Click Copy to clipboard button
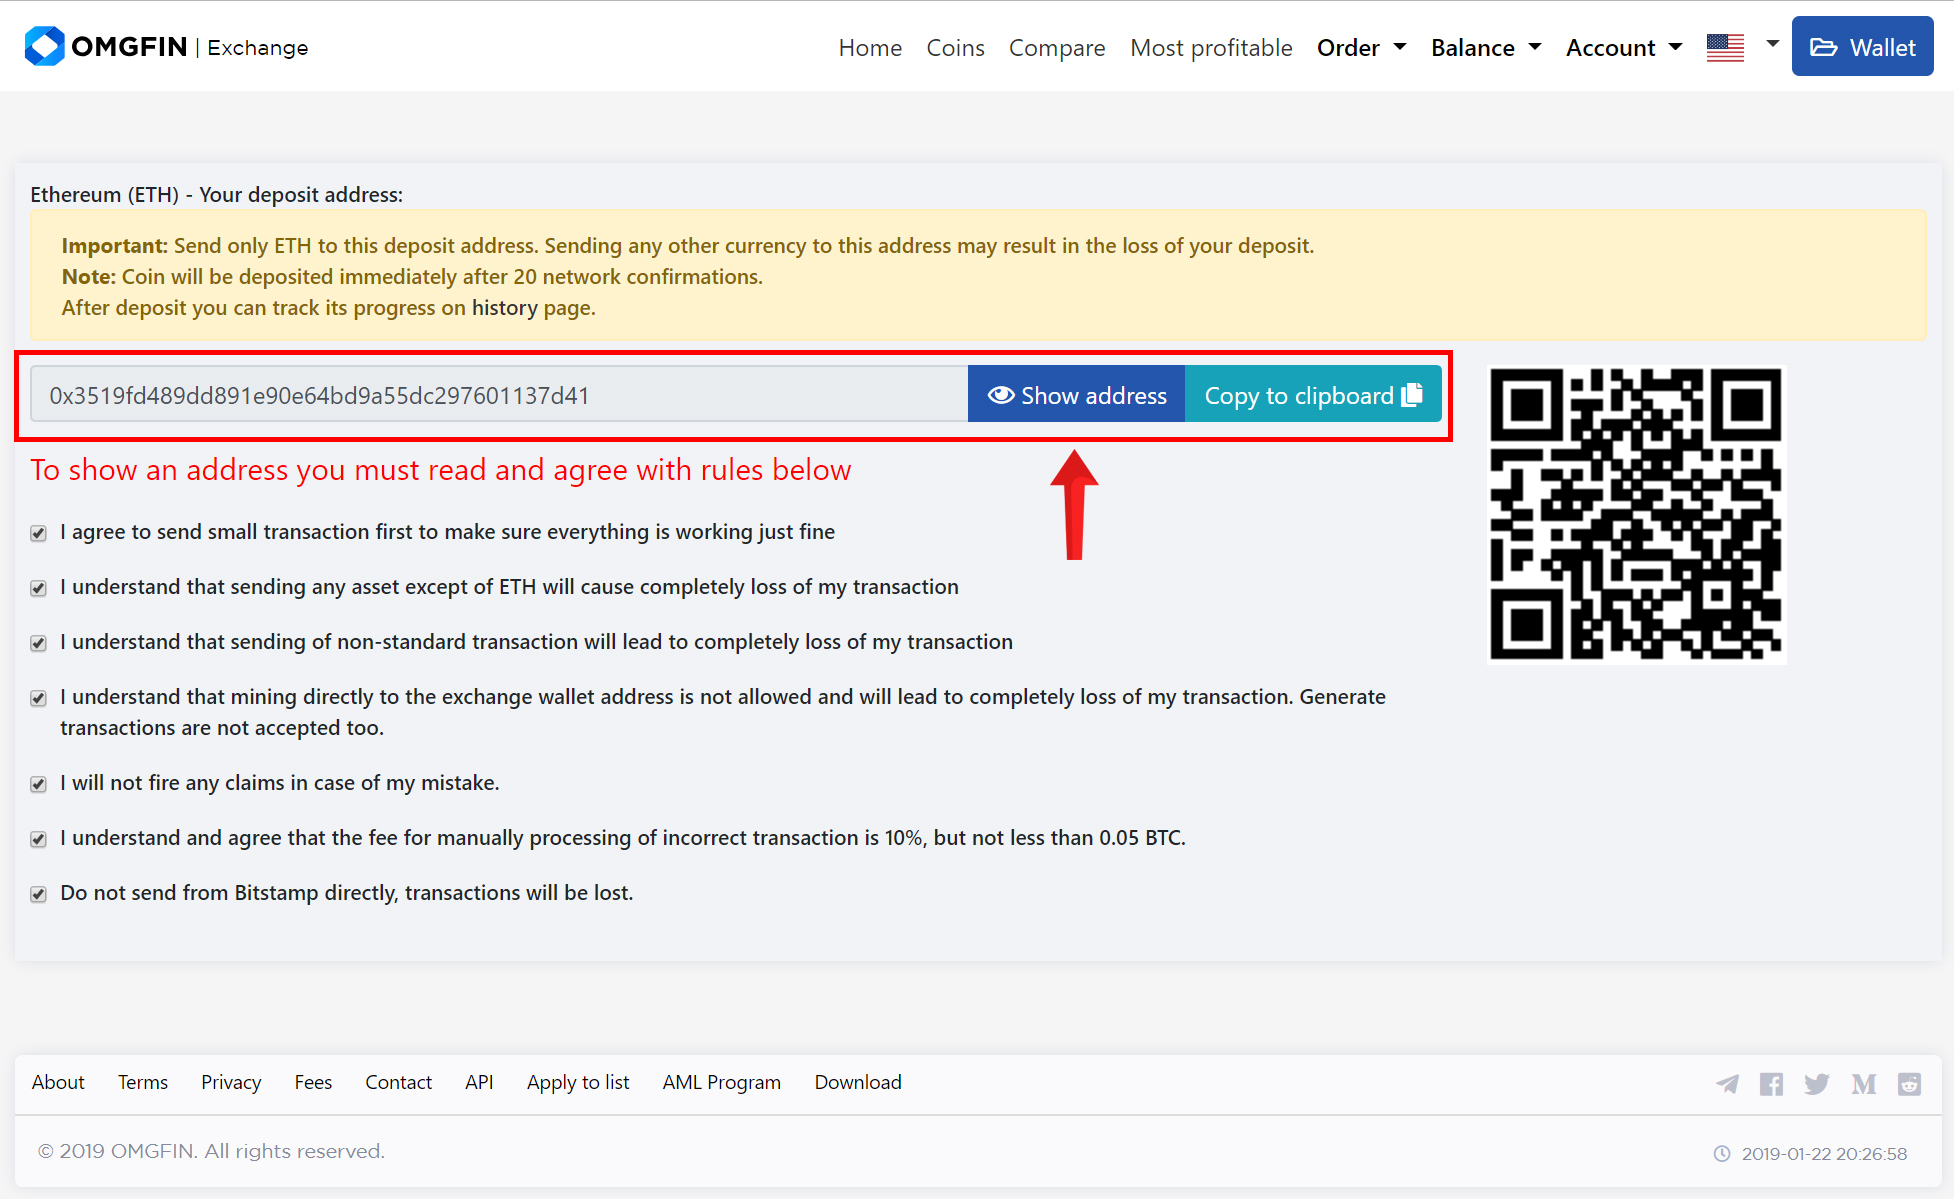The width and height of the screenshot is (1954, 1199). [x=1313, y=394]
